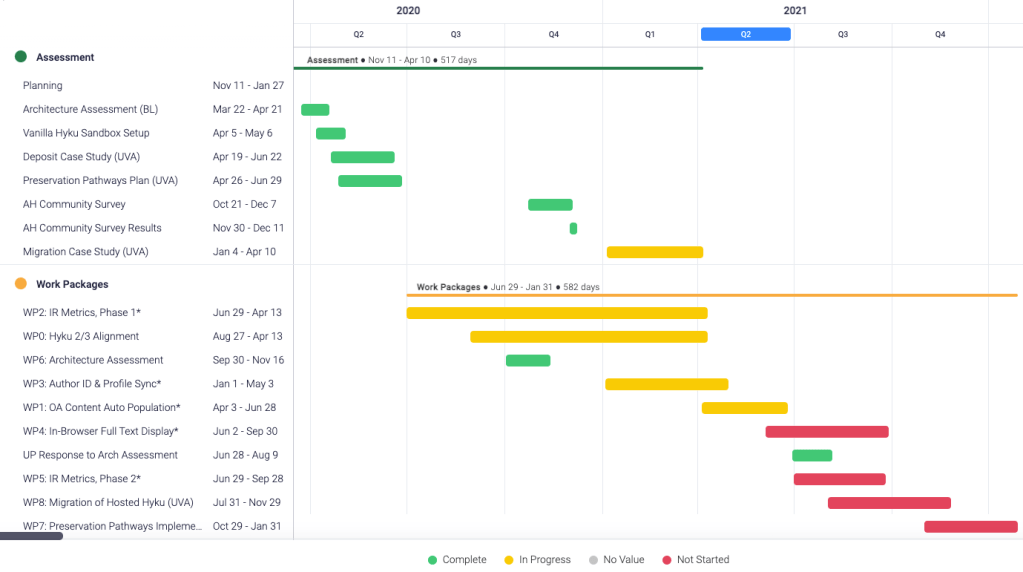
Task: Collapse the Assessment group header
Action: (65, 57)
